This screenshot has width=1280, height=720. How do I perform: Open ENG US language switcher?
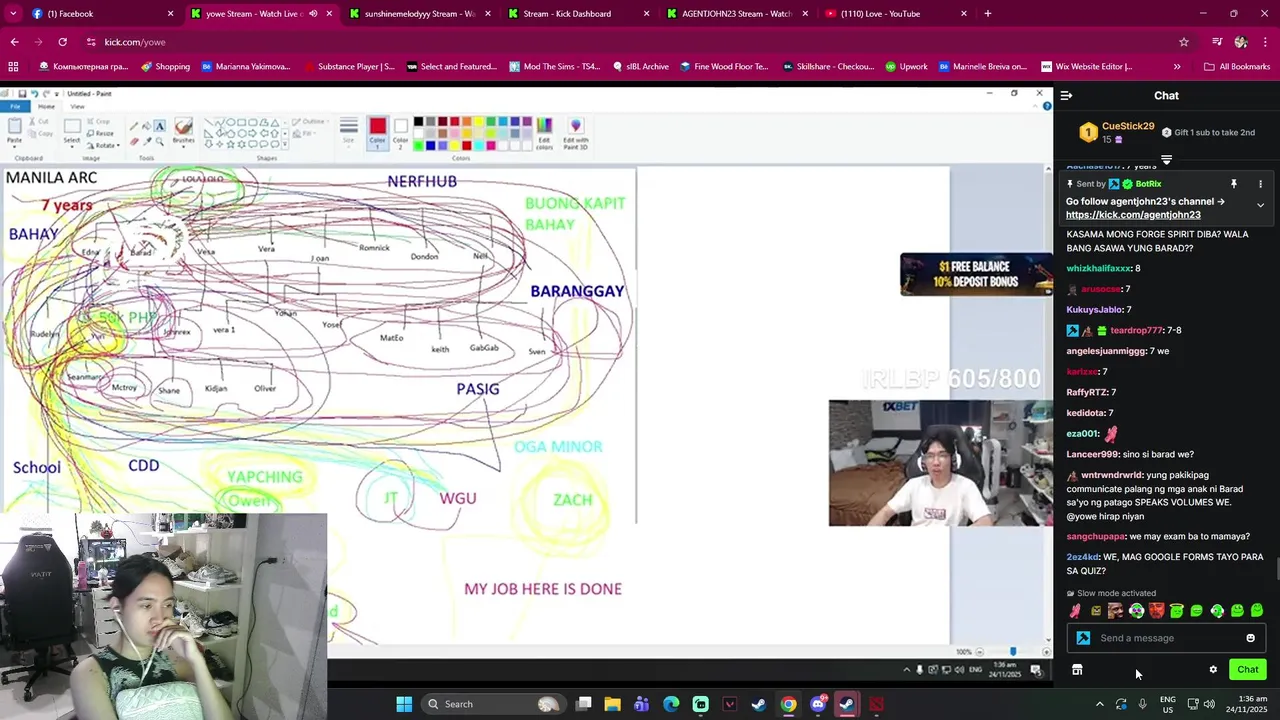pyautogui.click(x=1167, y=704)
